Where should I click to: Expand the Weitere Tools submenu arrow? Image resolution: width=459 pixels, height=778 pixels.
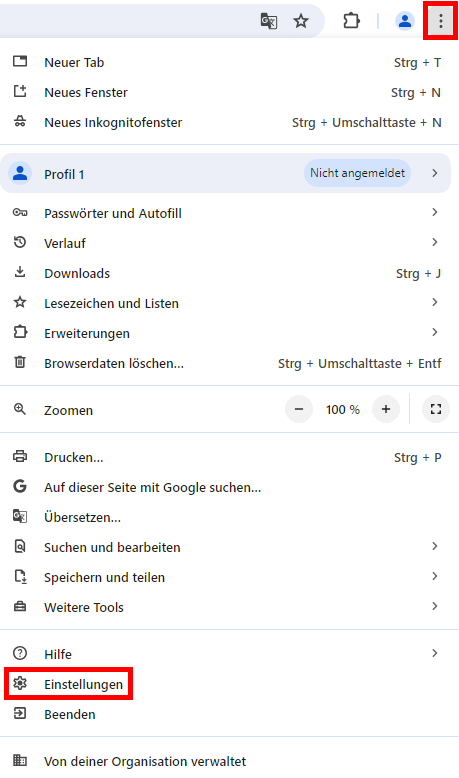coord(435,606)
